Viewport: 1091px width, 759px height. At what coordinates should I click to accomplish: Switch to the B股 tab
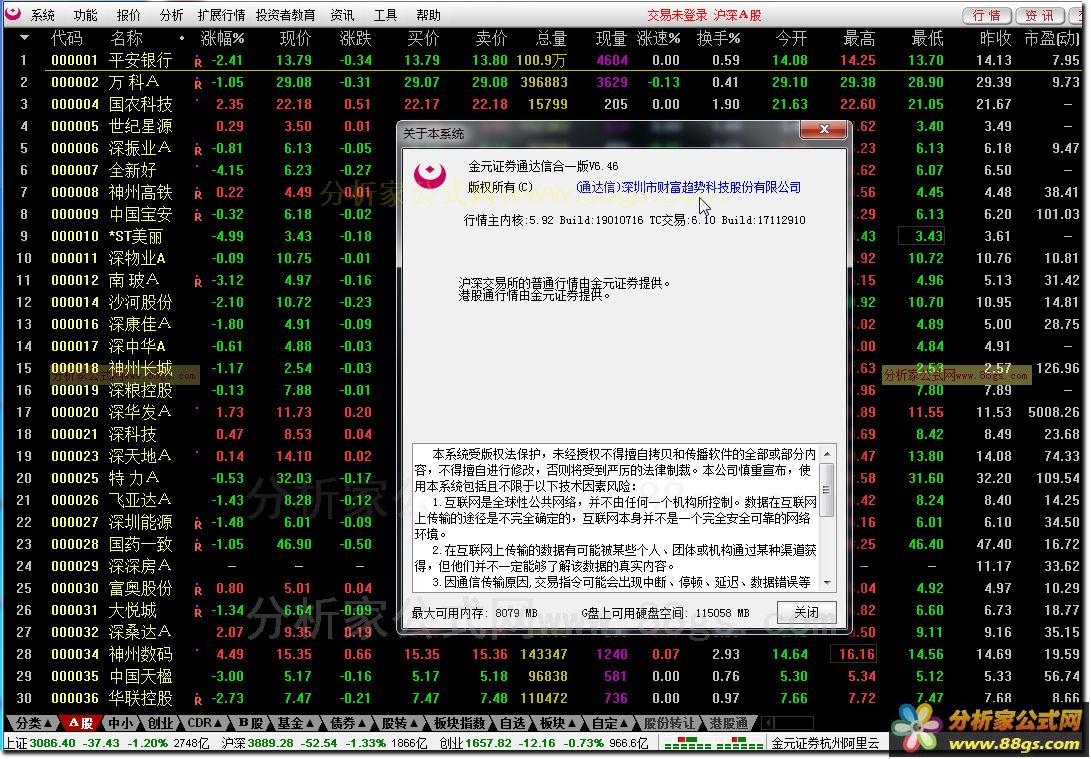click(x=250, y=724)
